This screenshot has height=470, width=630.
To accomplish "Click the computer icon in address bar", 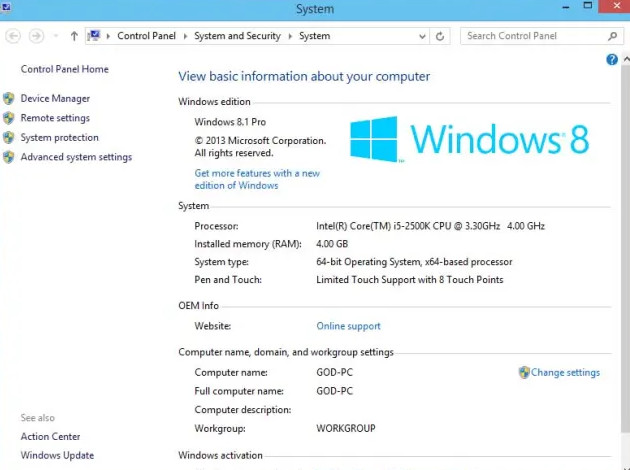I will pyautogui.click(x=94, y=36).
